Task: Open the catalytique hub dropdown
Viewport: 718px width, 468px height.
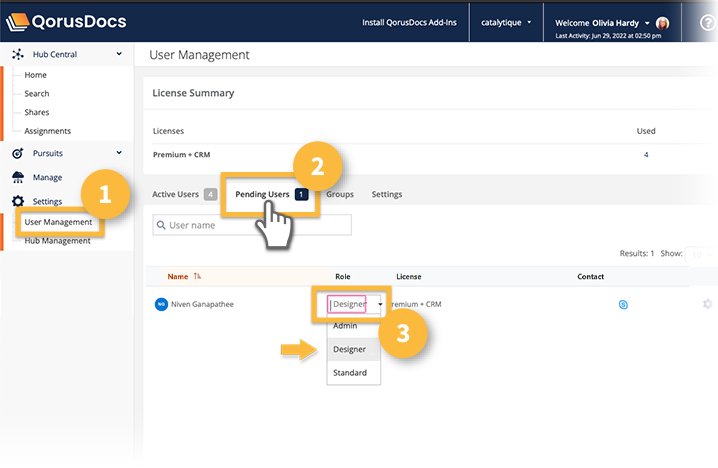Action: pos(506,22)
